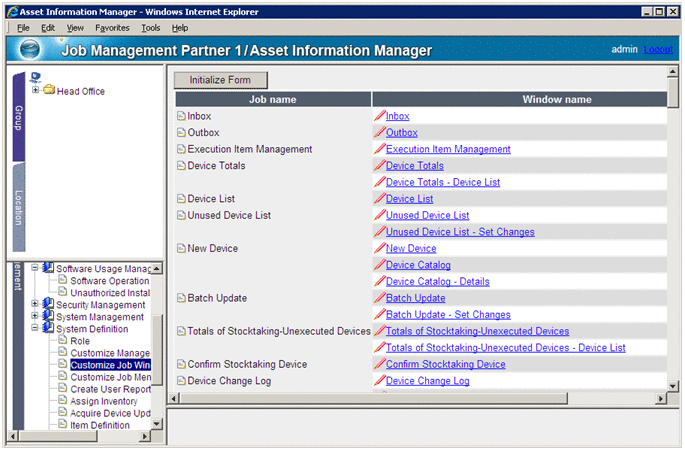Click the Head Office folder icon
The image size is (685, 451).
pyautogui.click(x=49, y=91)
